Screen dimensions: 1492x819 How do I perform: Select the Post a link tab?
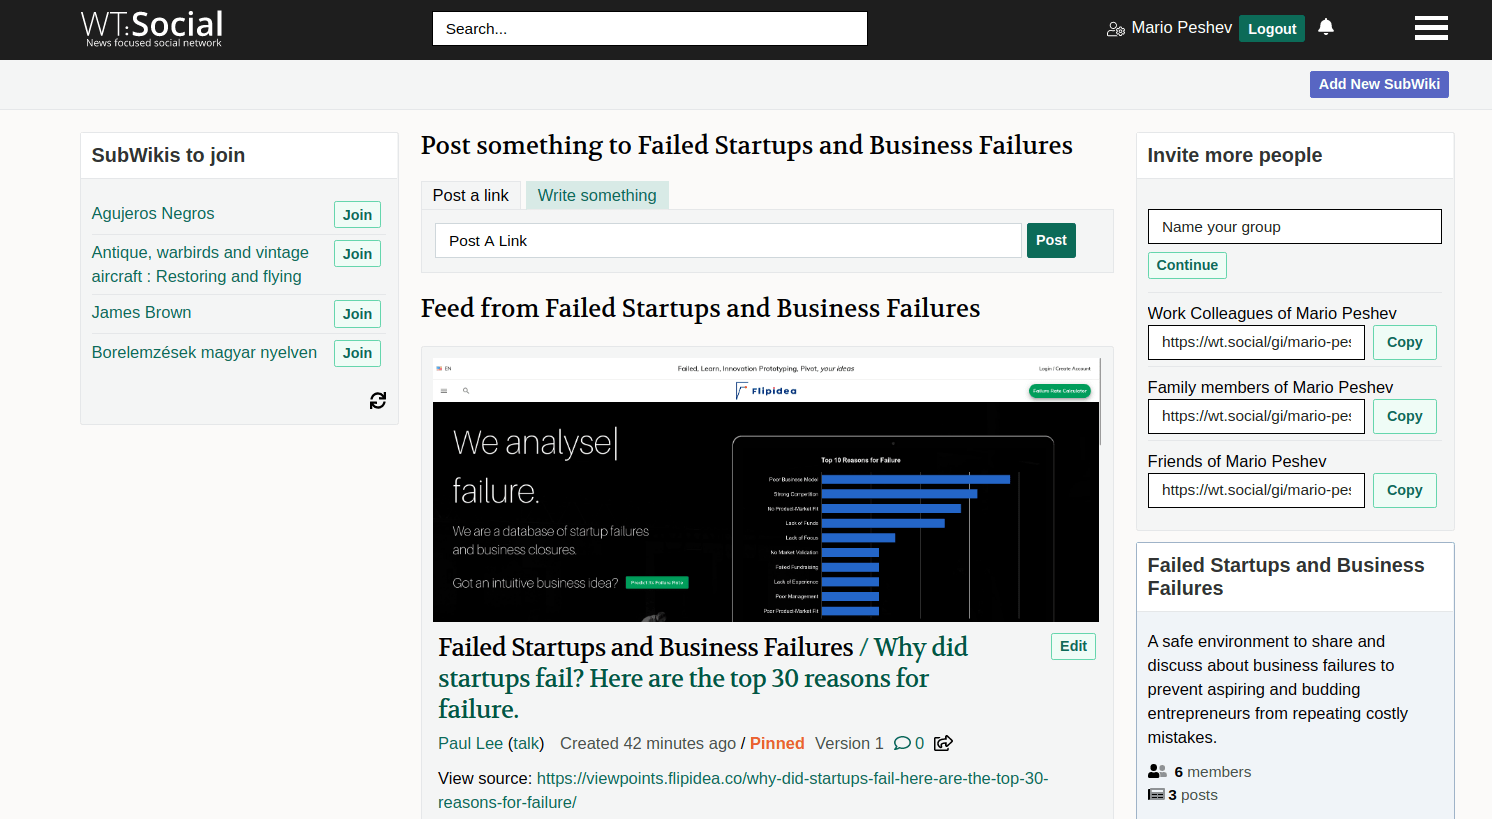click(470, 195)
